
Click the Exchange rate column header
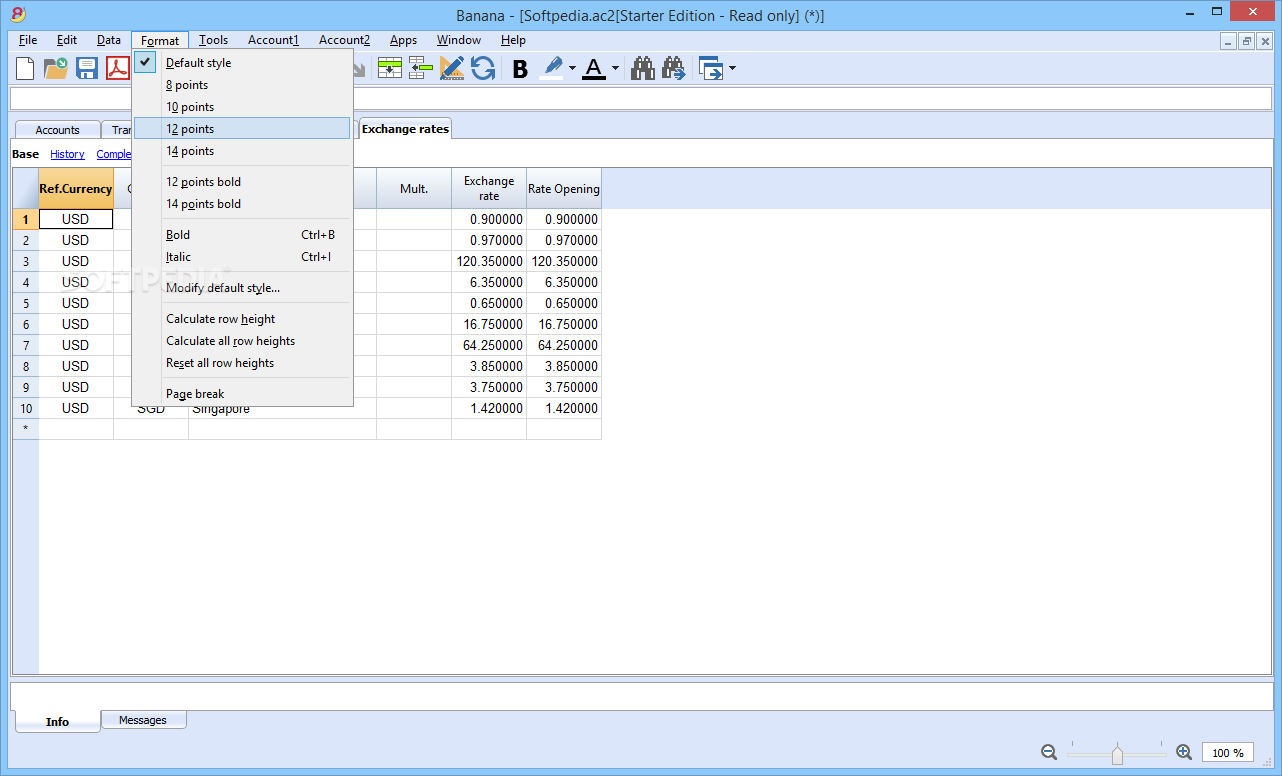[x=489, y=189]
